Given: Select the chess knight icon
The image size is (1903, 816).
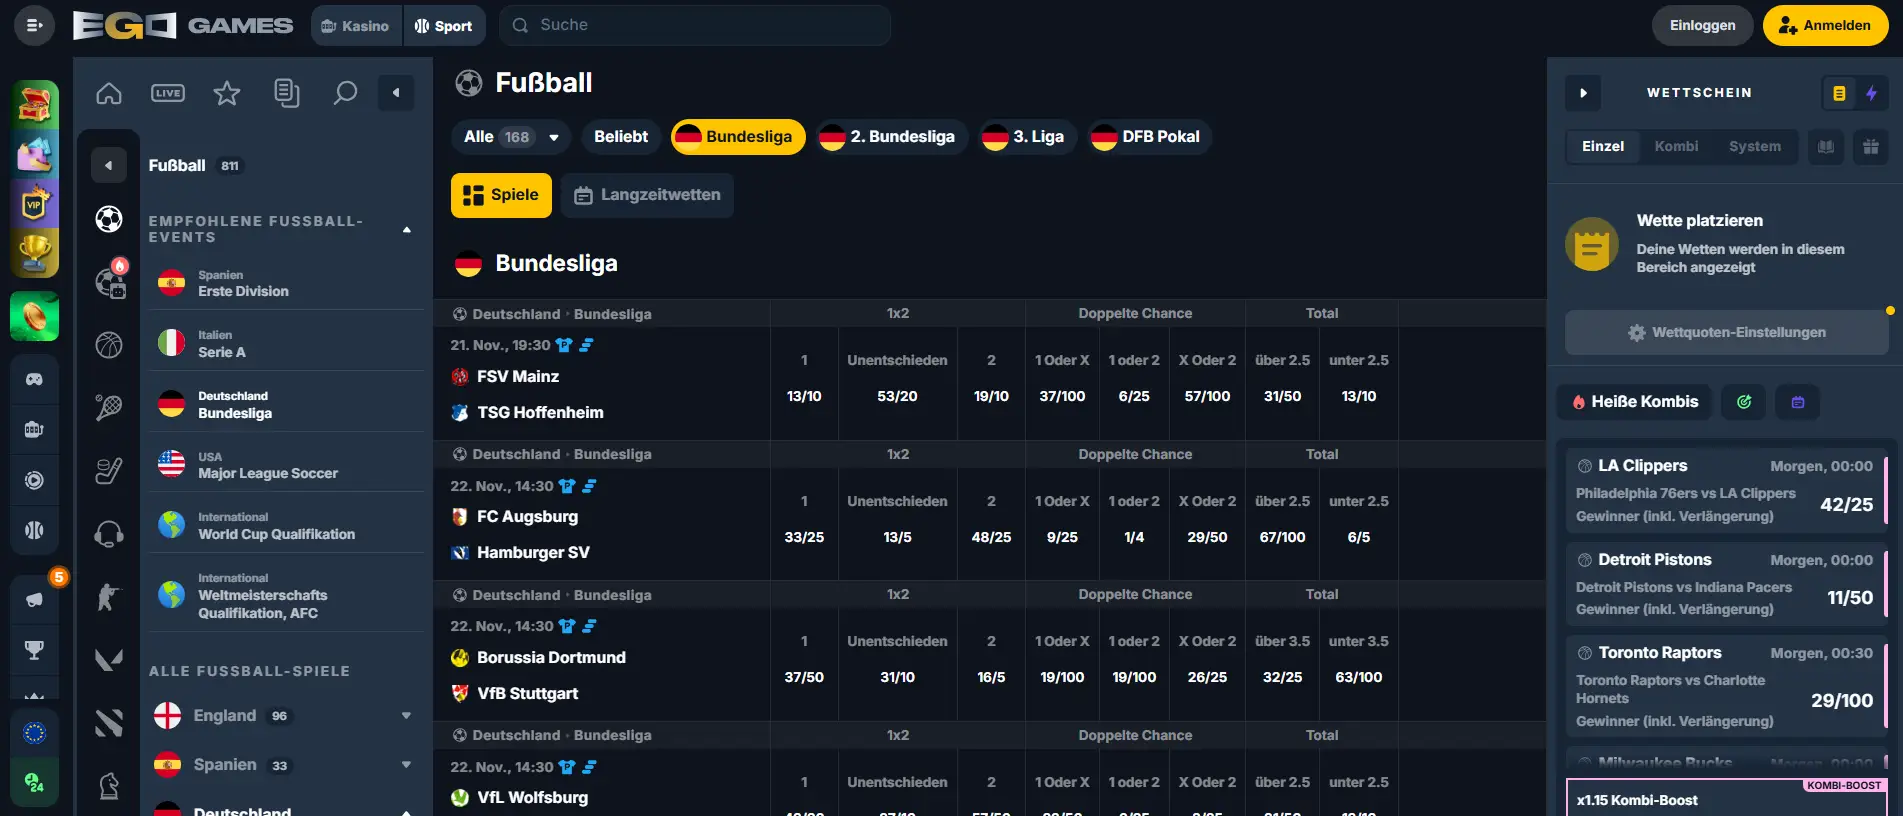Looking at the screenshot, I should (109, 786).
